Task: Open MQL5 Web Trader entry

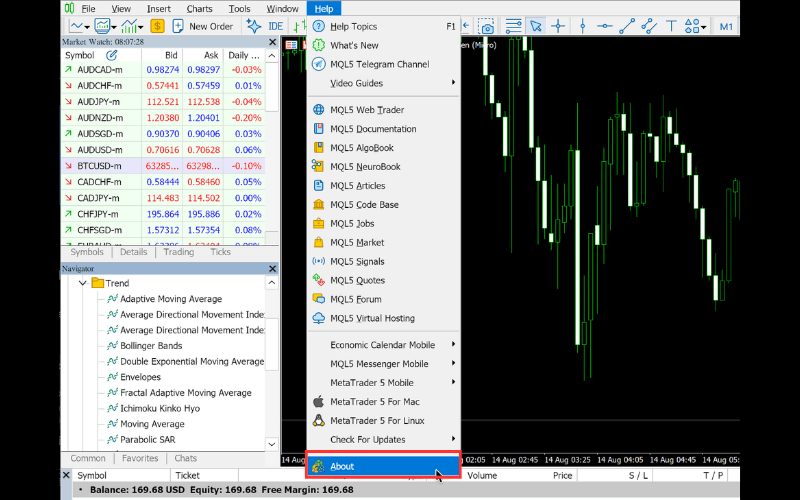Action: tap(384, 110)
